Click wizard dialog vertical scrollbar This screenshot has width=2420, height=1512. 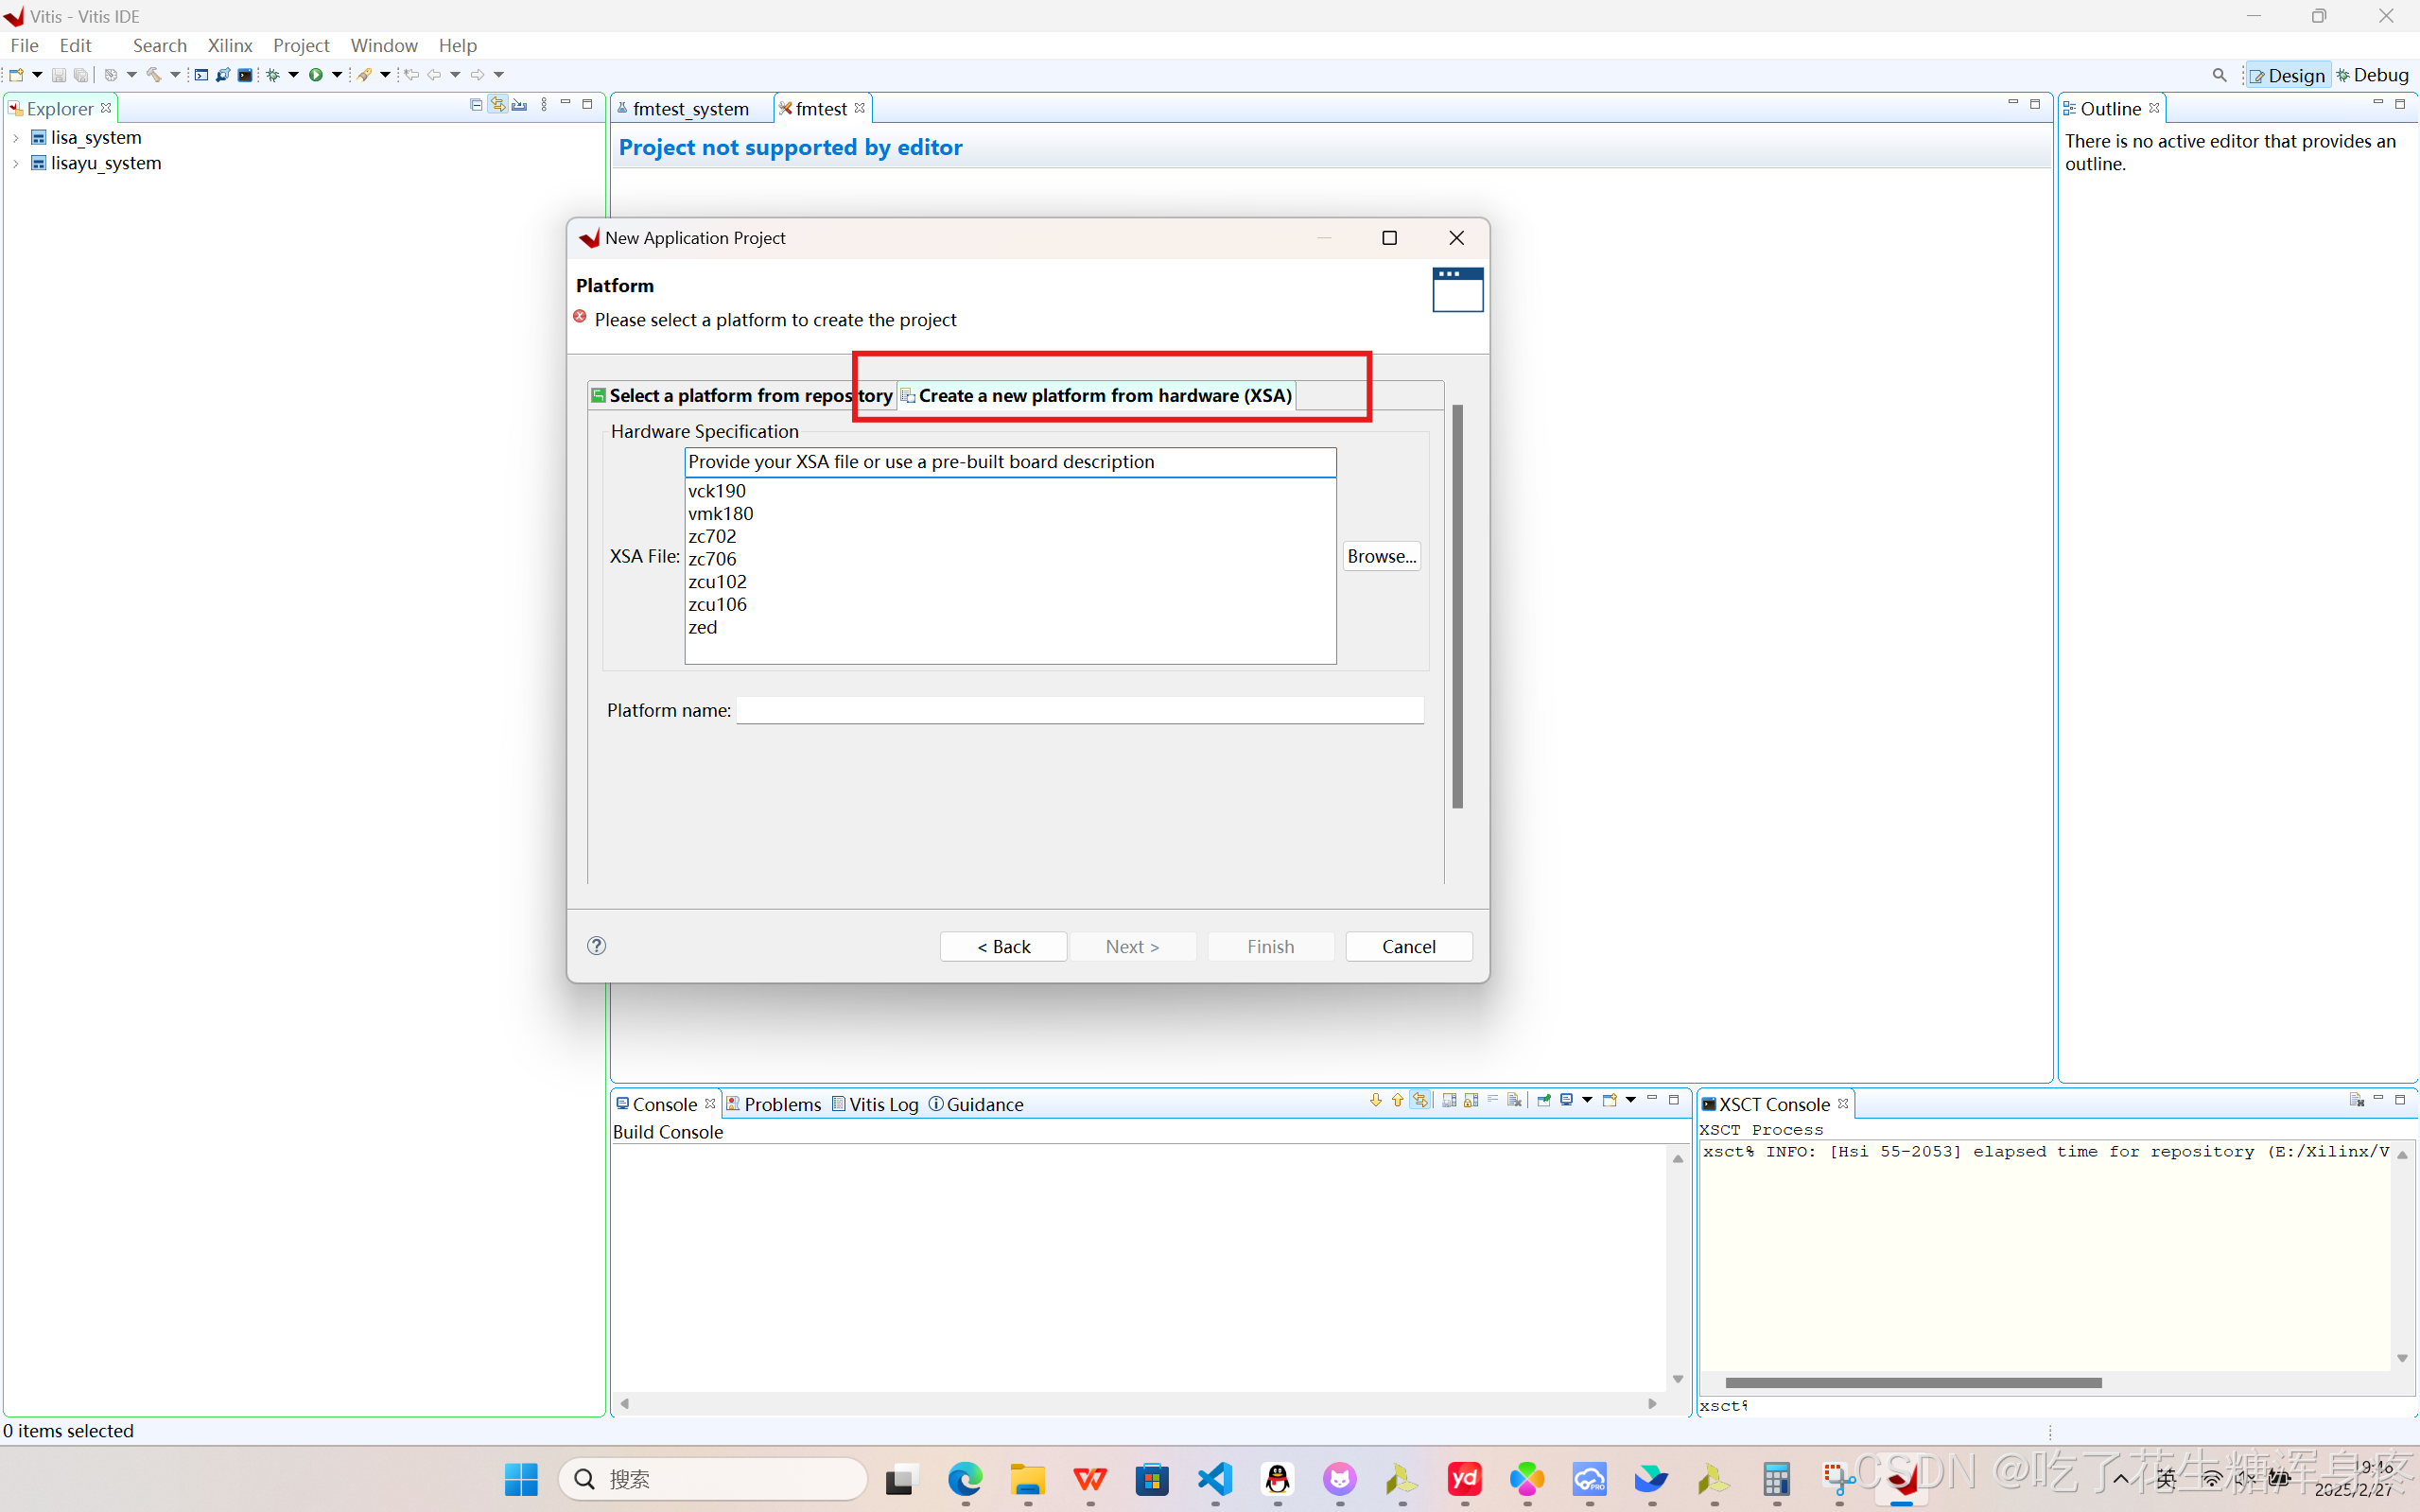coord(1458,606)
